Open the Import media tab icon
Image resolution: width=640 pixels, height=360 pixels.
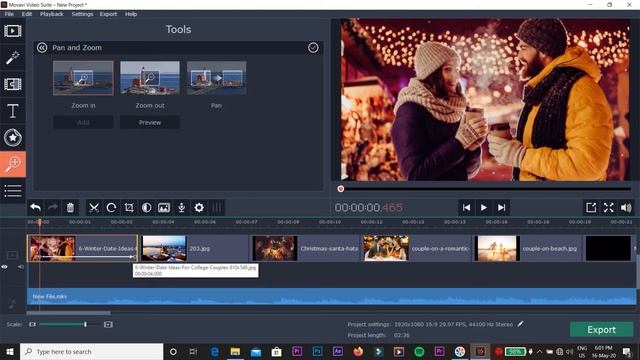(x=13, y=31)
